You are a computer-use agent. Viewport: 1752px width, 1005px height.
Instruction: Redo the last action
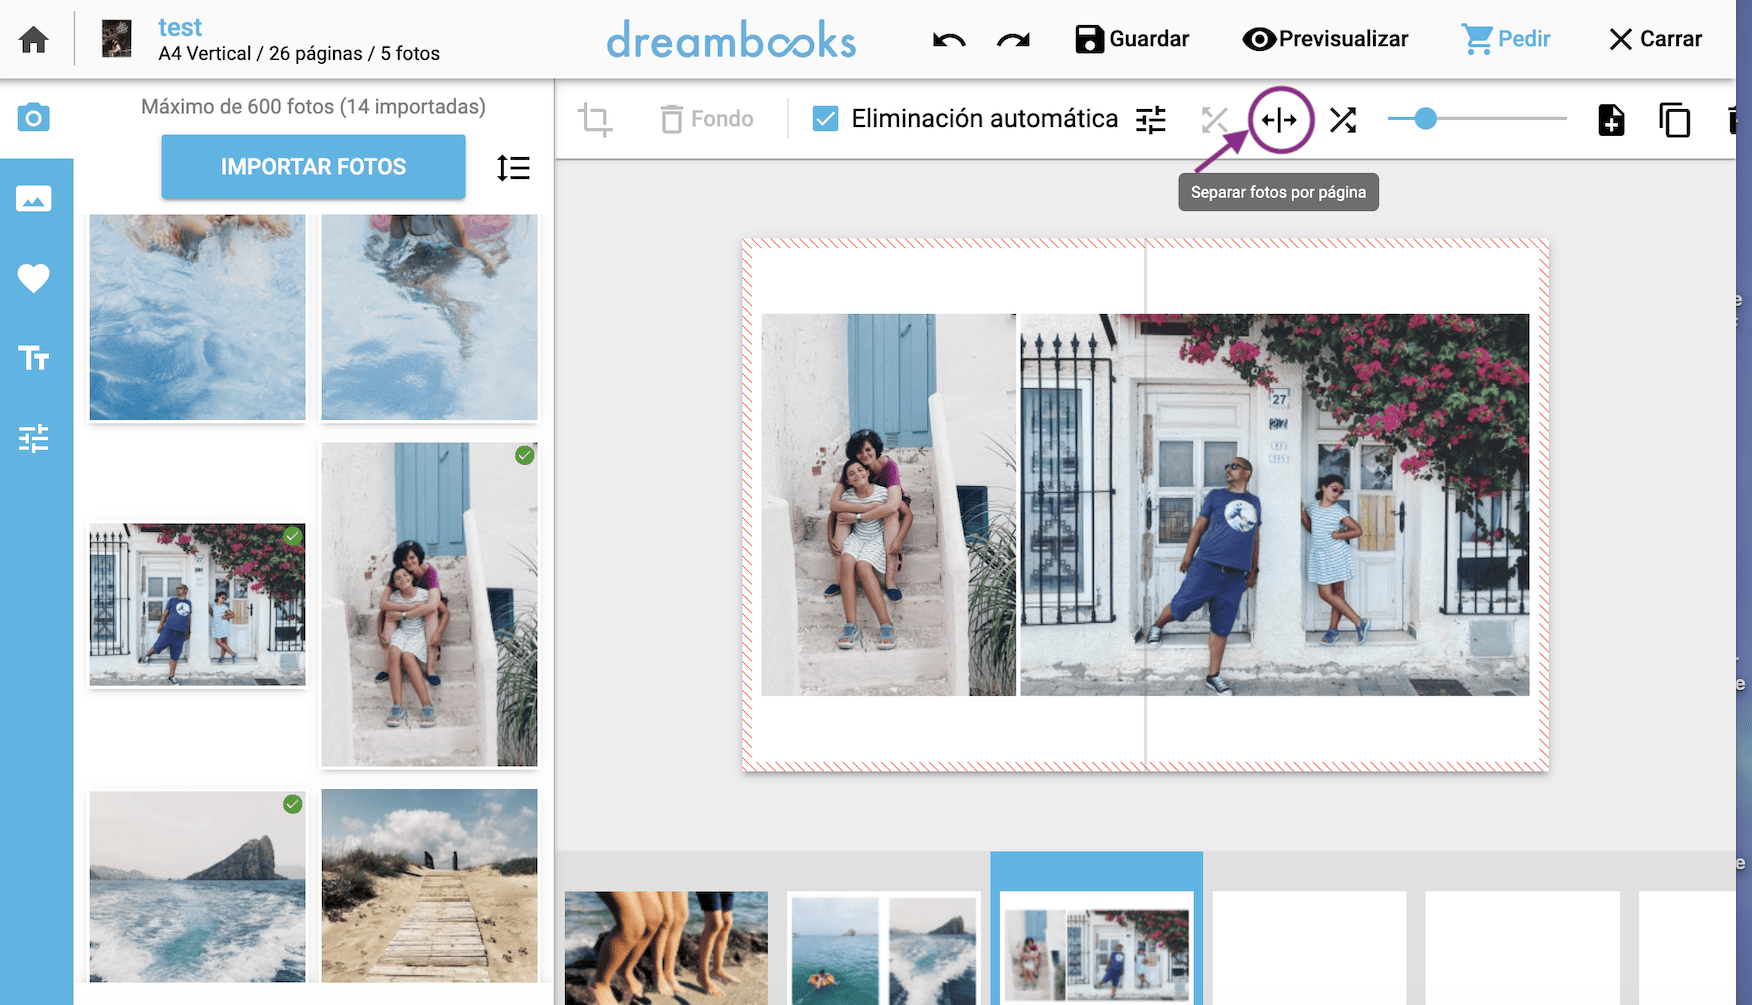pyautogui.click(x=1013, y=40)
